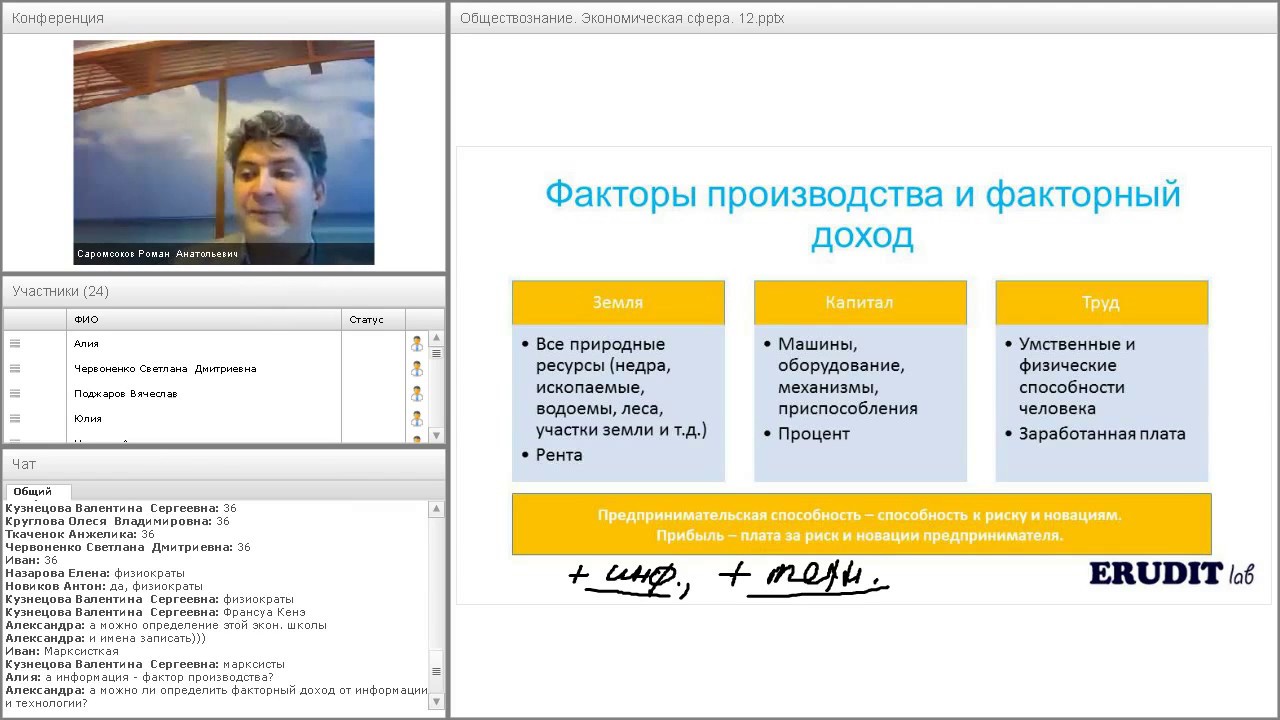Click the Предпринимательская способность yellow box
The image size is (1280, 720).
tap(861, 524)
